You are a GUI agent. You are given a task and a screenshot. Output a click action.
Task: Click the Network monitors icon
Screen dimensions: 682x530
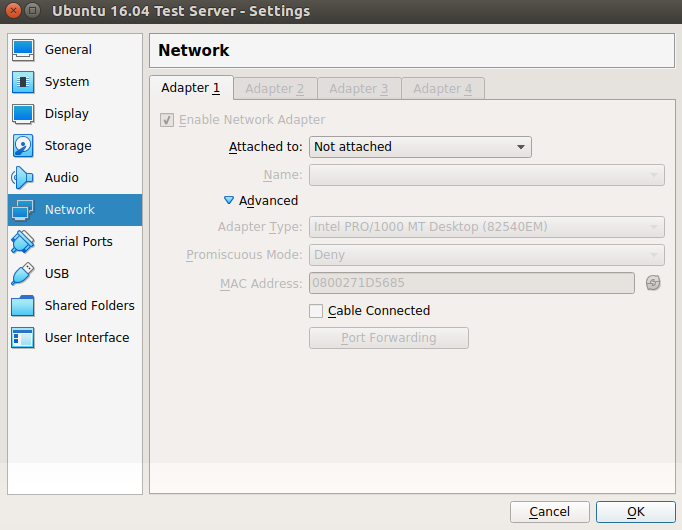tap(23, 210)
